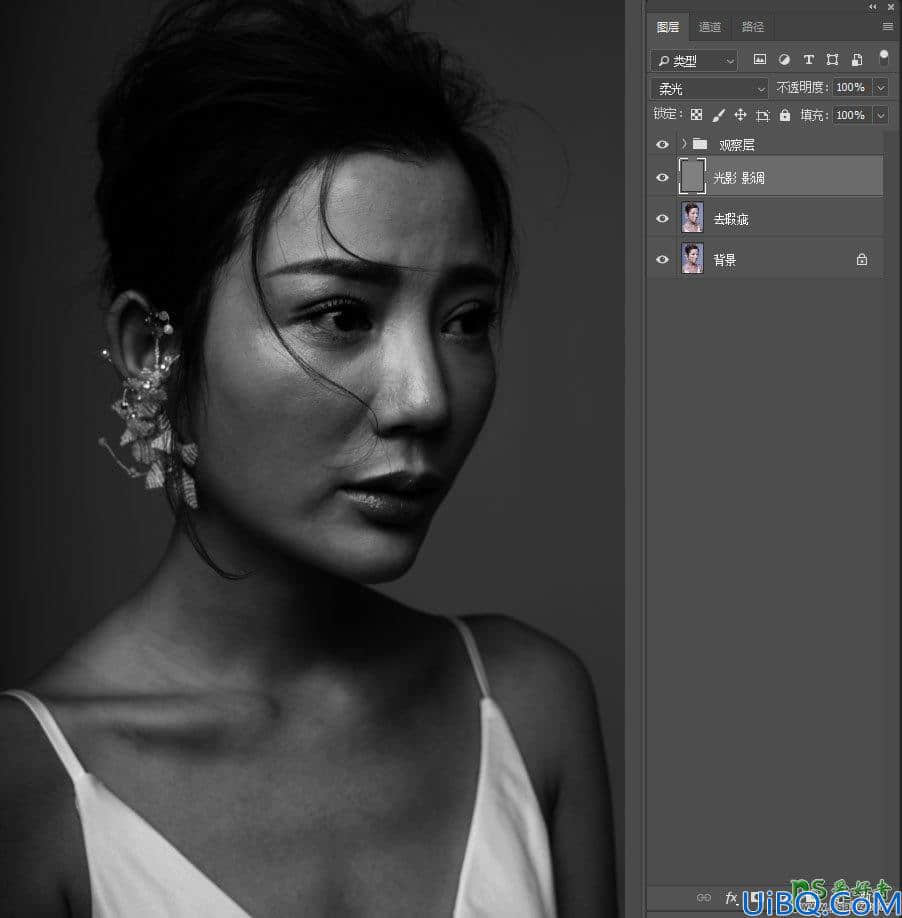This screenshot has width=902, height=918.
Task: Switch to the 通道 tab
Action: (709, 27)
